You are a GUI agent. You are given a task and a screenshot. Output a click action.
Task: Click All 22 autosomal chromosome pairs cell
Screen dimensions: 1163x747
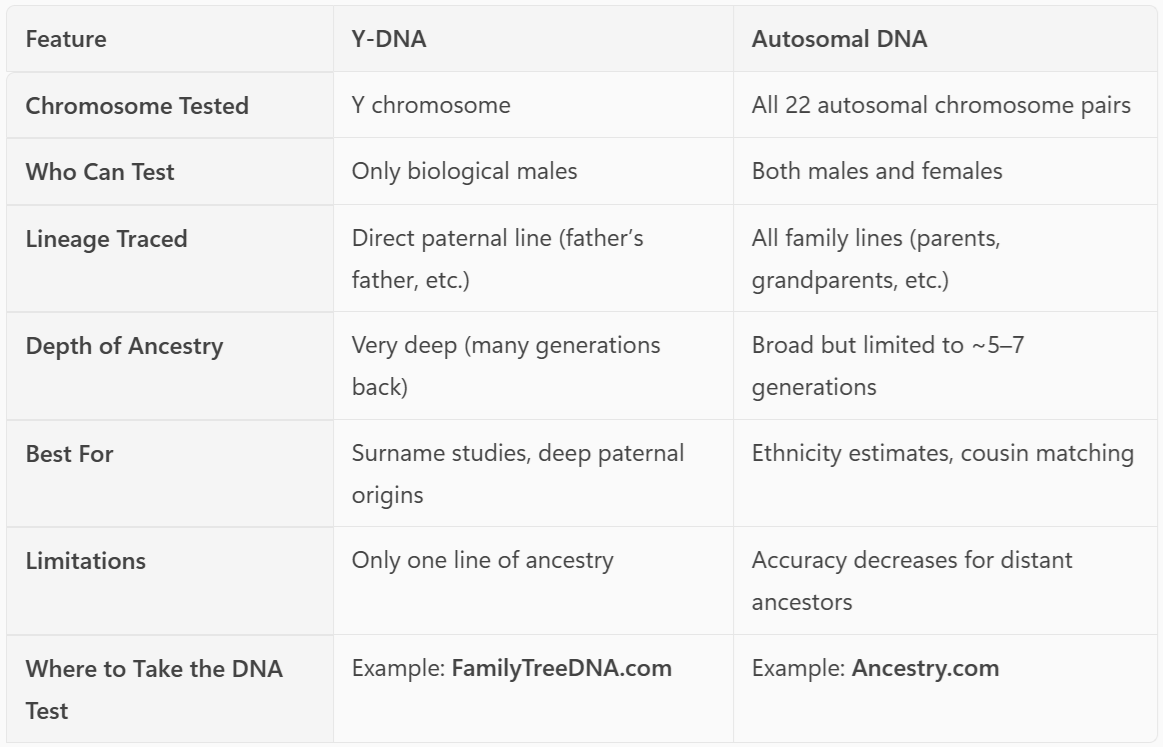point(941,105)
